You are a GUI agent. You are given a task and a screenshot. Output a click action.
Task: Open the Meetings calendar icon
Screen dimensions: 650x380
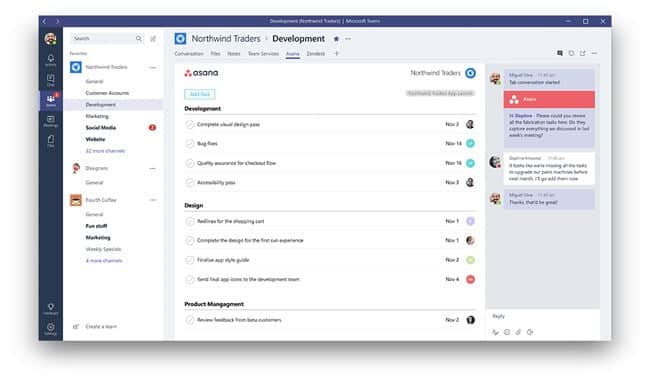tap(51, 121)
